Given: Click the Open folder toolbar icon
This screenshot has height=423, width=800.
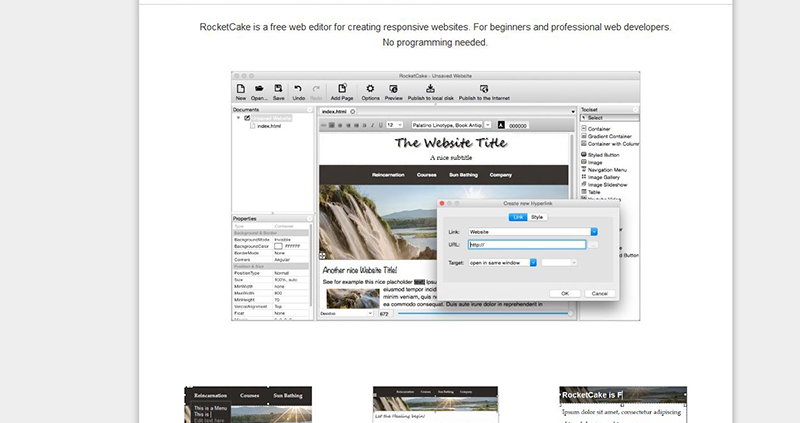Looking at the screenshot, I should click(x=259, y=88).
